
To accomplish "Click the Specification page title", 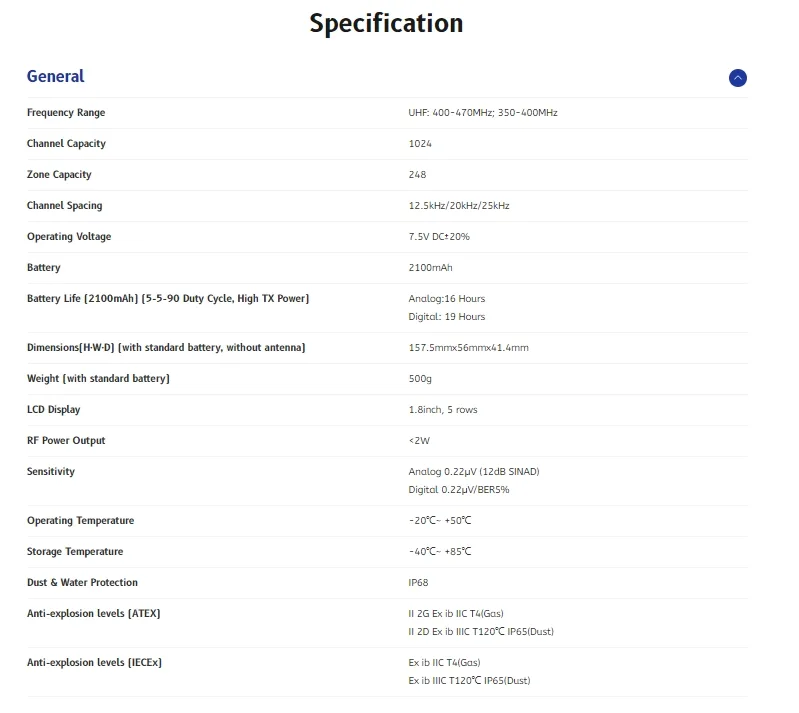I will pyautogui.click(x=386, y=23).
